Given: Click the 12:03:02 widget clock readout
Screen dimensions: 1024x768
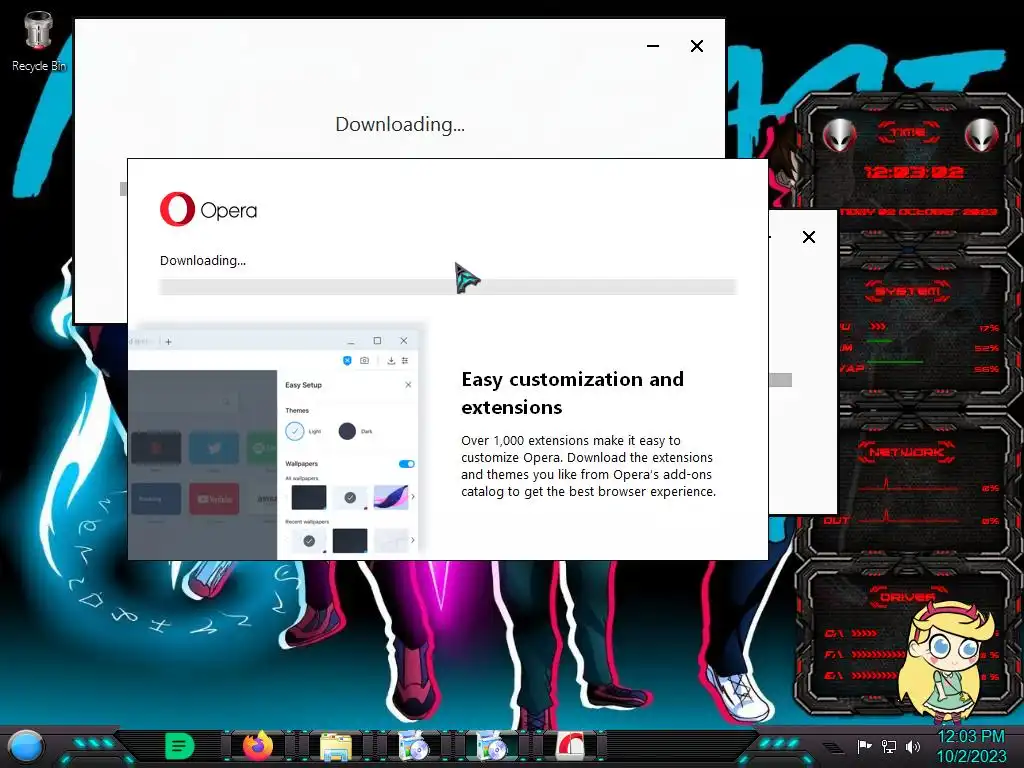Looking at the screenshot, I should (913, 172).
